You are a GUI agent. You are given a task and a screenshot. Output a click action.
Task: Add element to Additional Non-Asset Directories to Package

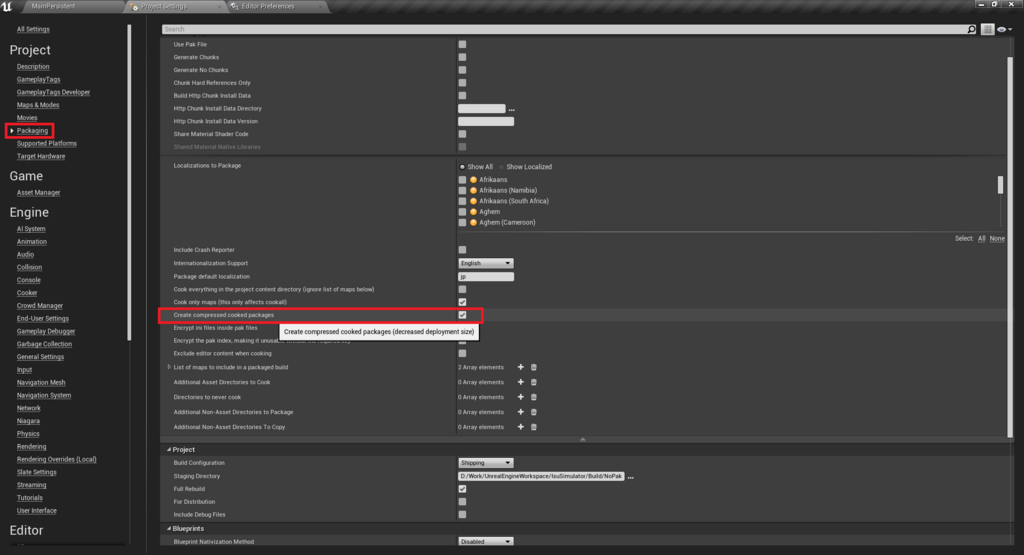pos(520,412)
